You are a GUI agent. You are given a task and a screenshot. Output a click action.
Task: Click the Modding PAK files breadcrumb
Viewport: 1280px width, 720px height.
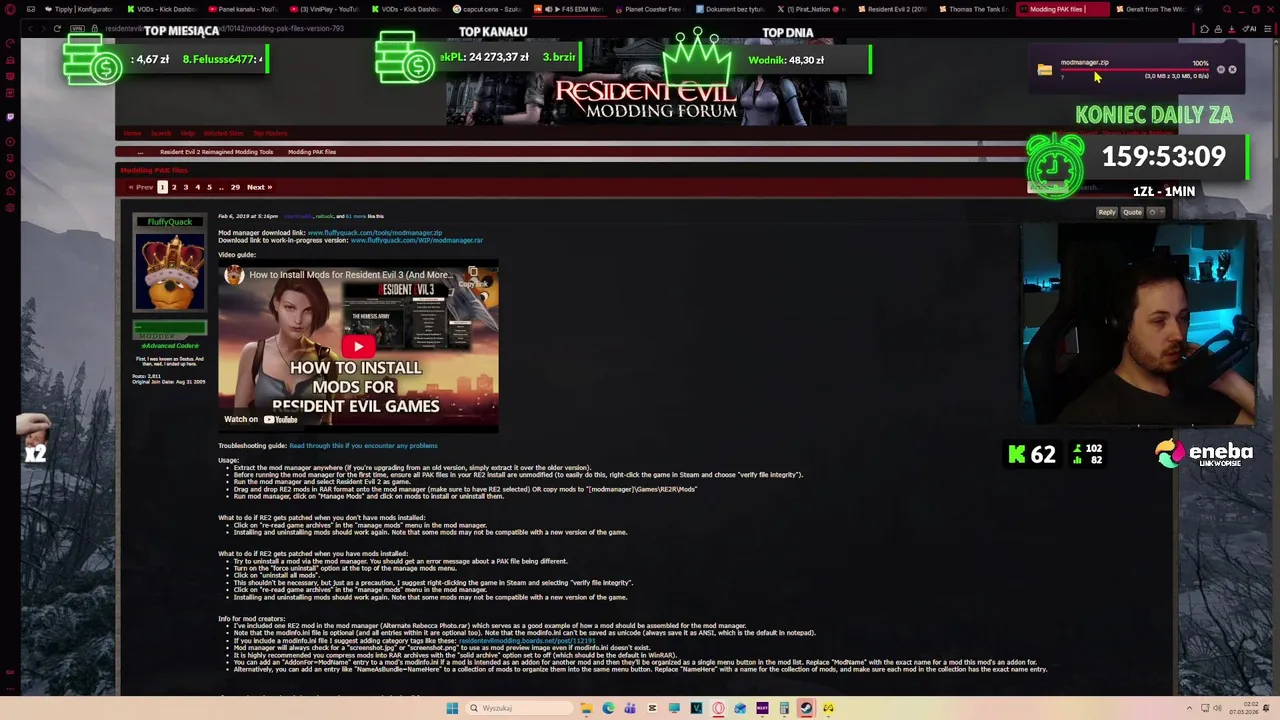click(312, 152)
